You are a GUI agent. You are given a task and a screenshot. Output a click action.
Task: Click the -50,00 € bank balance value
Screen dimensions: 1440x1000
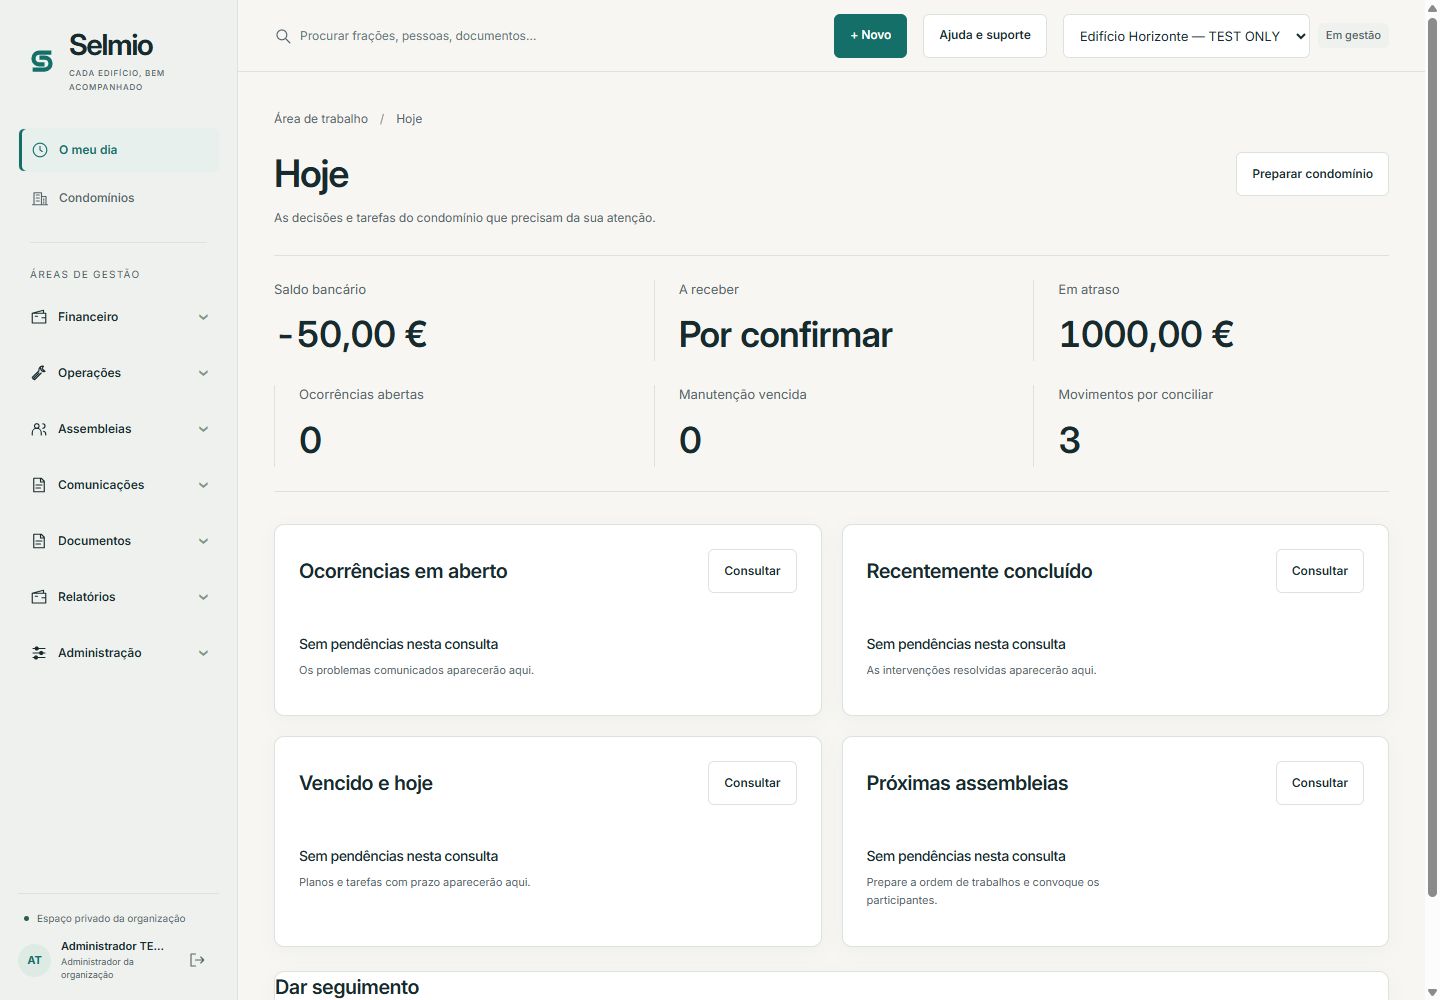coord(352,334)
